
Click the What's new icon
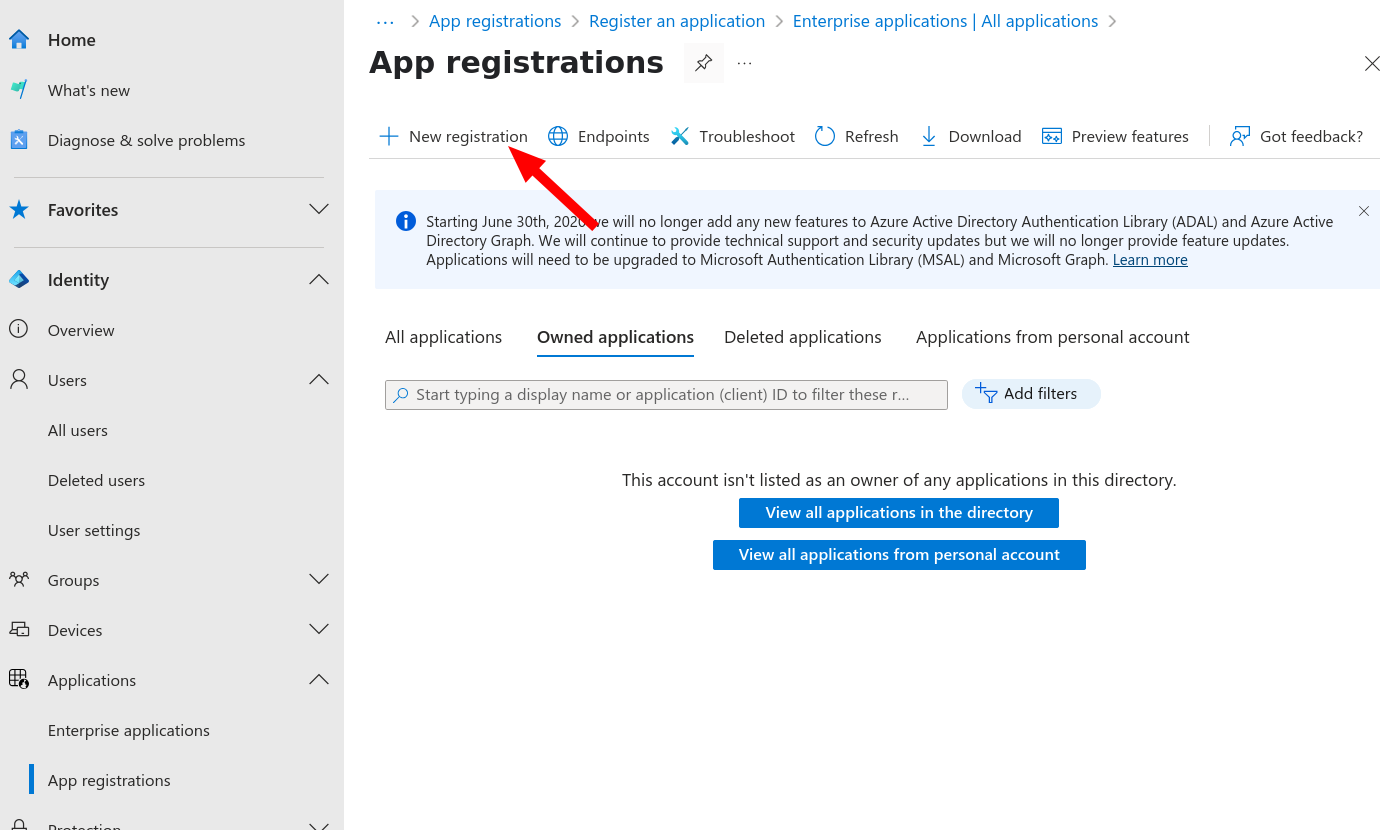click(19, 90)
